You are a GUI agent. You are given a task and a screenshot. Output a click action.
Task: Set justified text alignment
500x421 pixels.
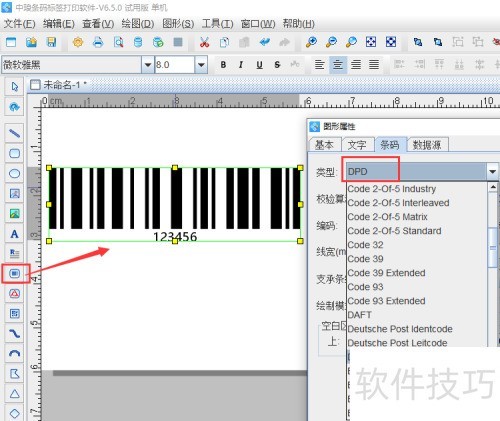click(x=374, y=65)
